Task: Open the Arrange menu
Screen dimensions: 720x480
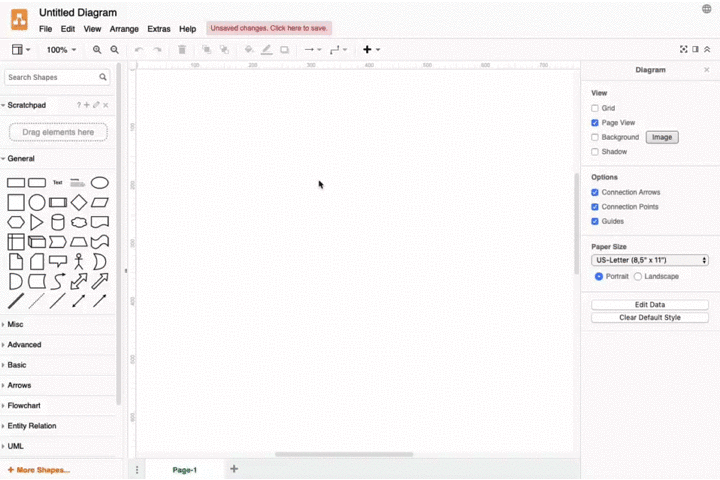Action: tap(124, 29)
